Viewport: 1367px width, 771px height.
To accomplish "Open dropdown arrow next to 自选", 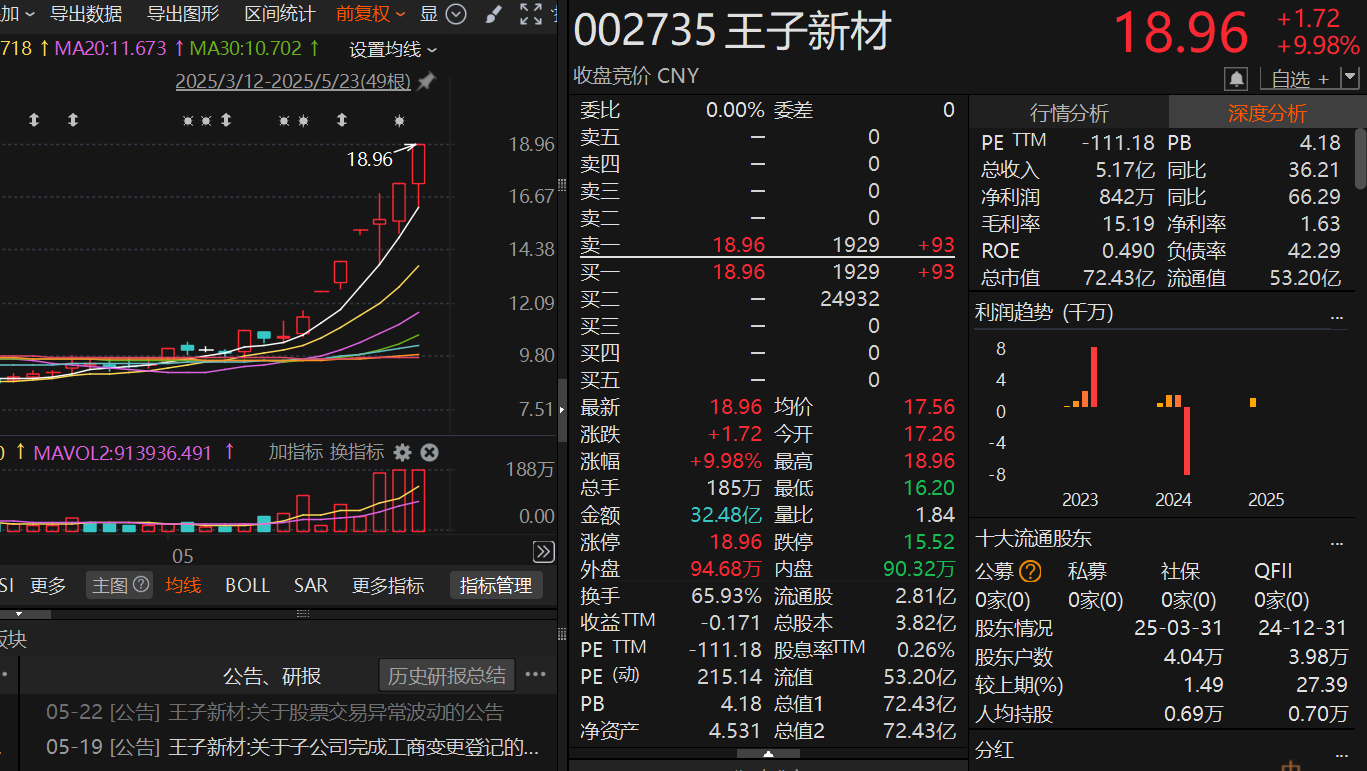I will [1350, 78].
